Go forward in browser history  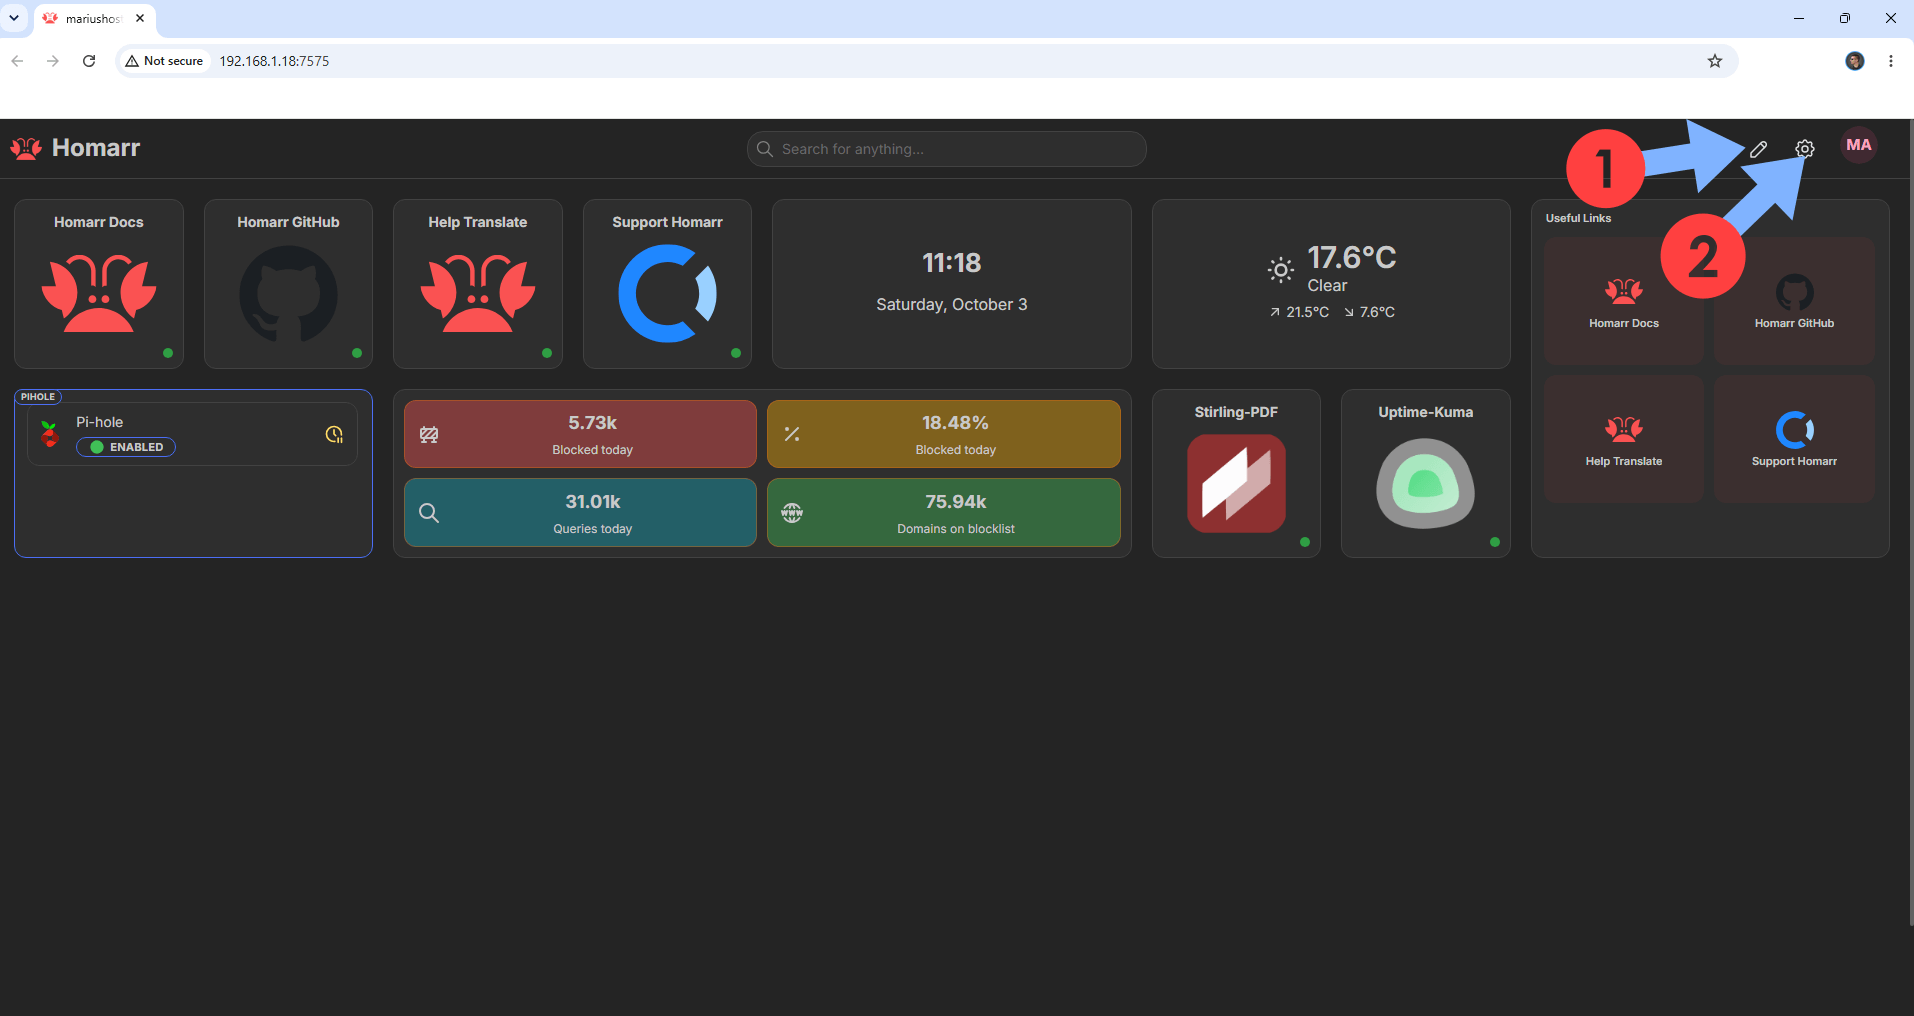tap(52, 61)
